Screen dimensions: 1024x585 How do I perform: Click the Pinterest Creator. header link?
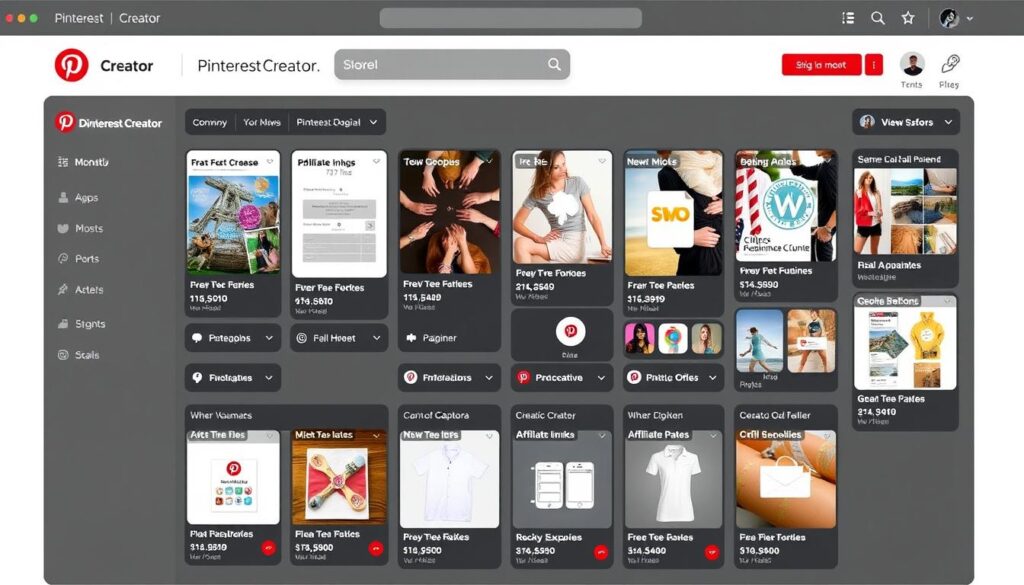259,65
